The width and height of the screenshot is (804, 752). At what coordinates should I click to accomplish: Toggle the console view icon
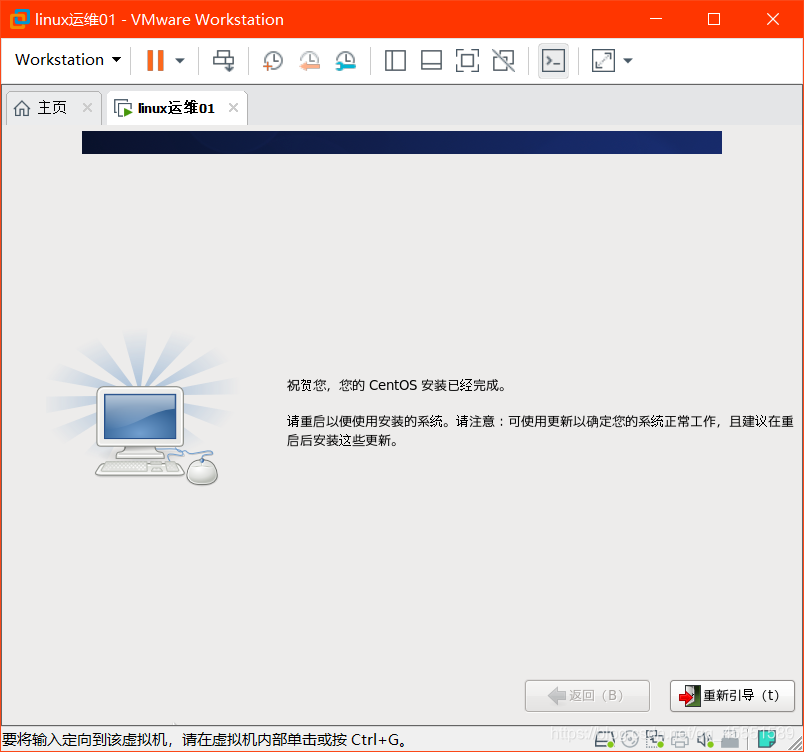tap(553, 61)
